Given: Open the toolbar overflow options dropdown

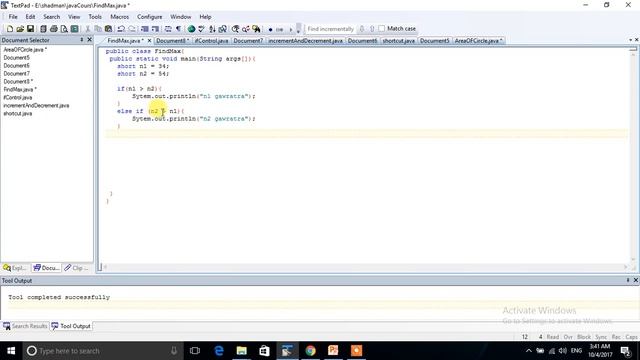Looking at the screenshot, I should (x=298, y=29).
